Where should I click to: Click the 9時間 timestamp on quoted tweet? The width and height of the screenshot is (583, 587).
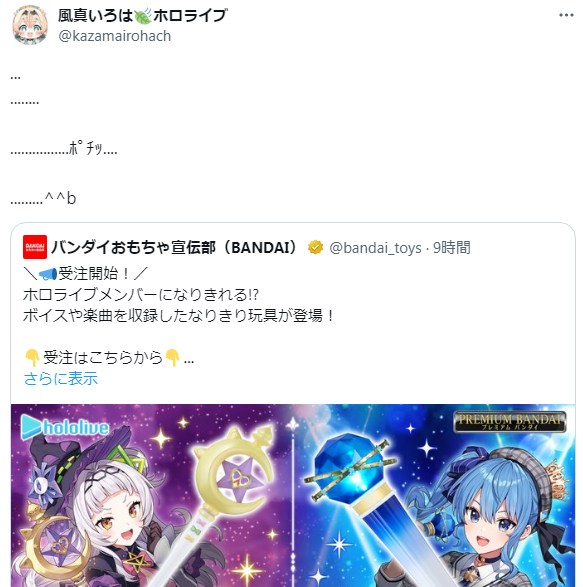452,247
